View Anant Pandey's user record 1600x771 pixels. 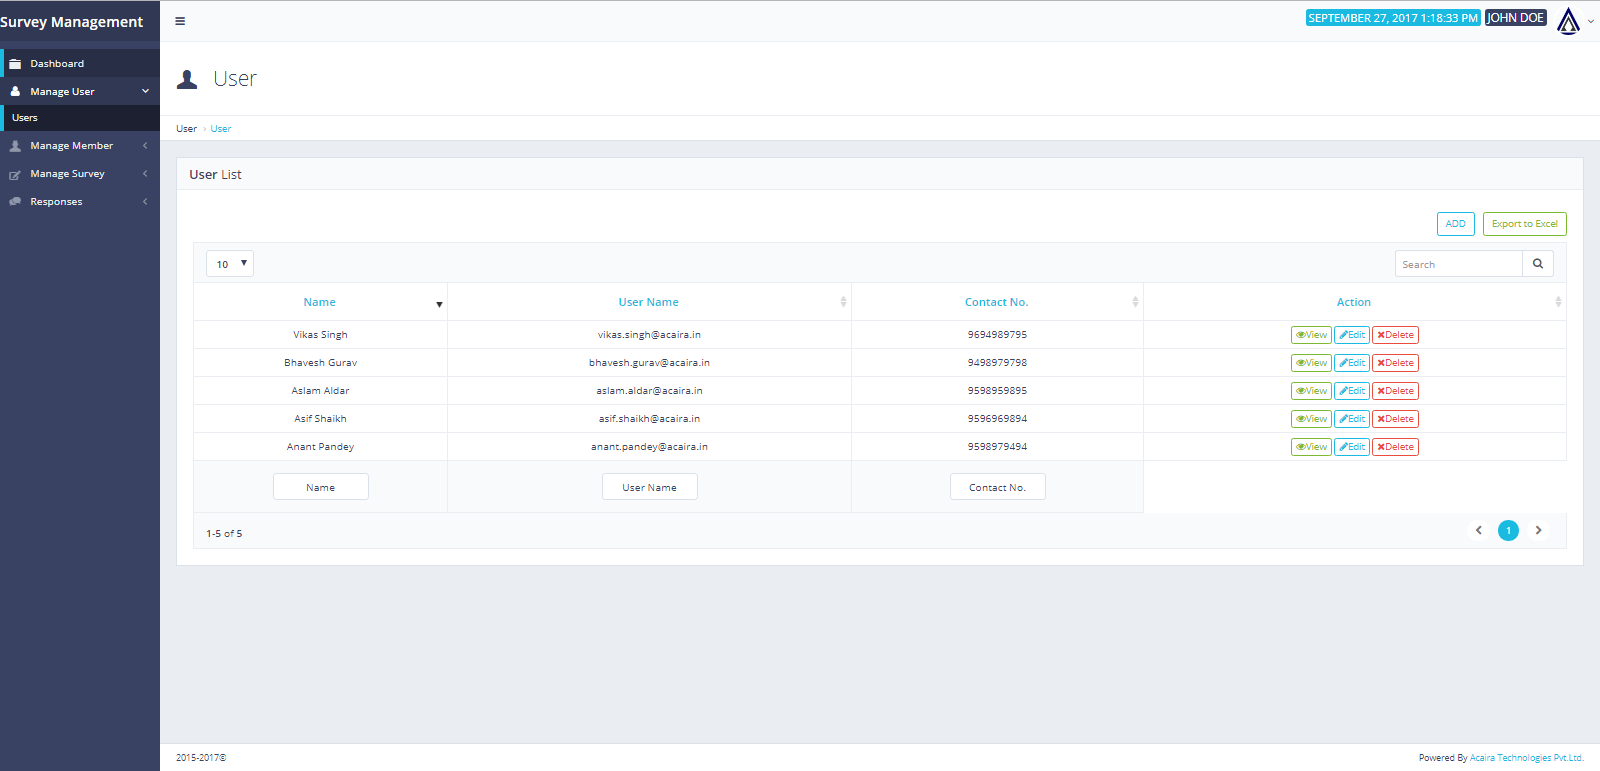pyautogui.click(x=1311, y=447)
